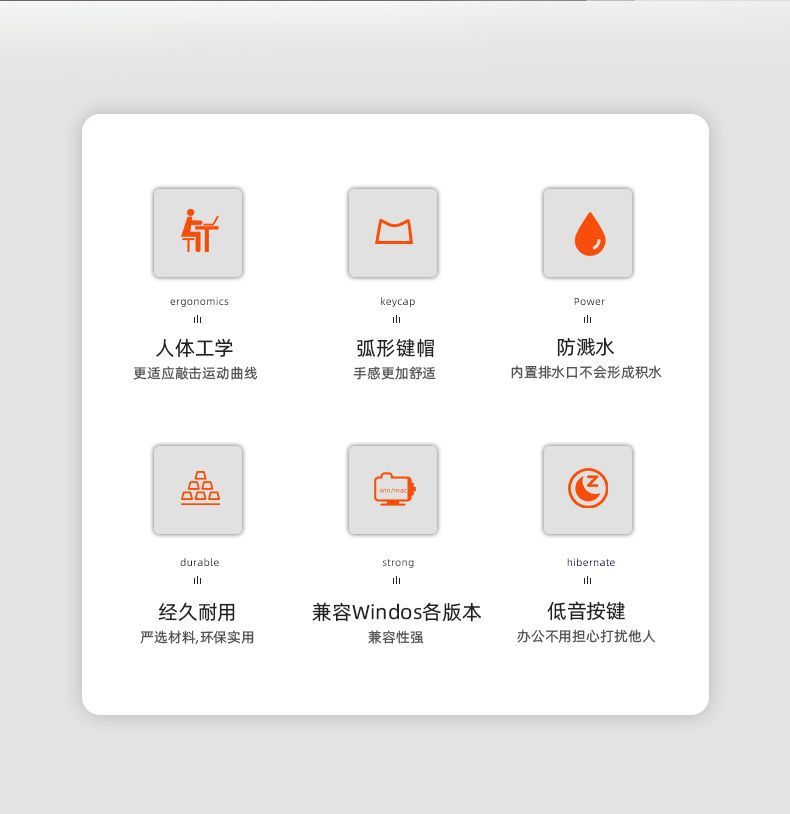Click the small bars under hibernate
The width and height of the screenshot is (790, 814).
coord(587,580)
